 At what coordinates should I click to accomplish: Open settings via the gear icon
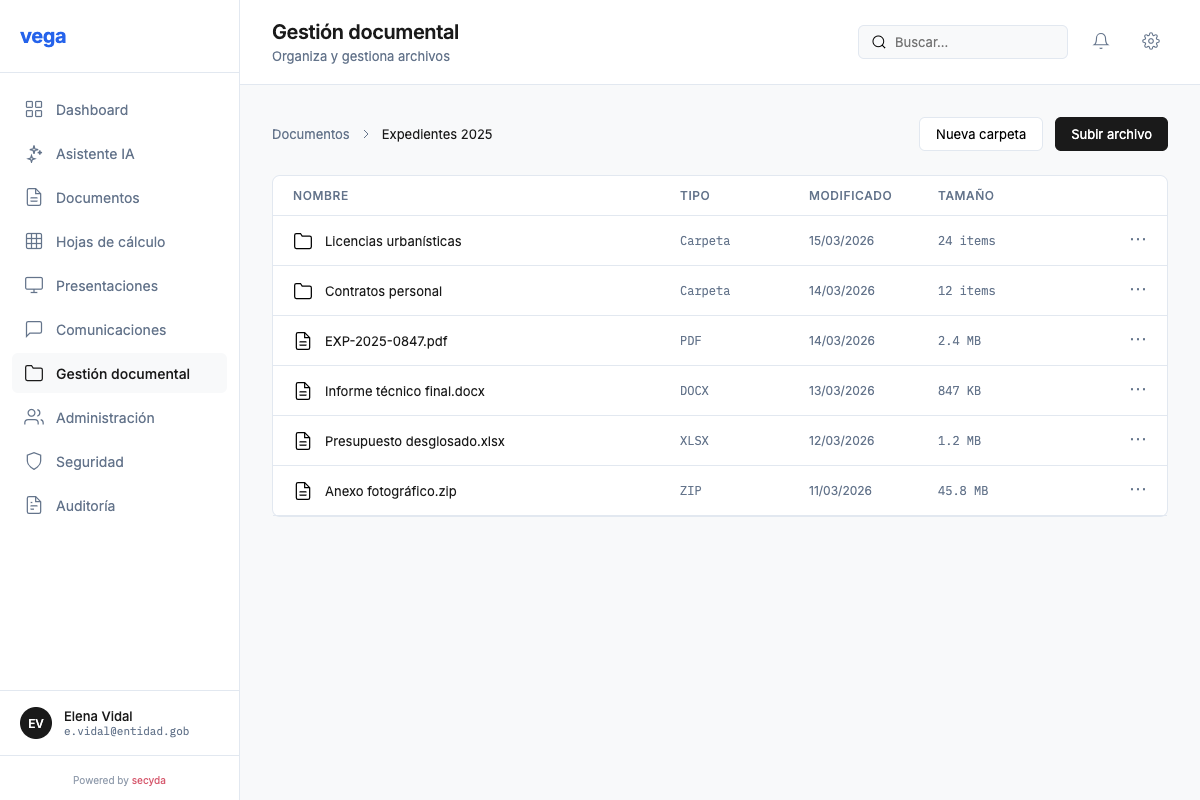(1151, 41)
